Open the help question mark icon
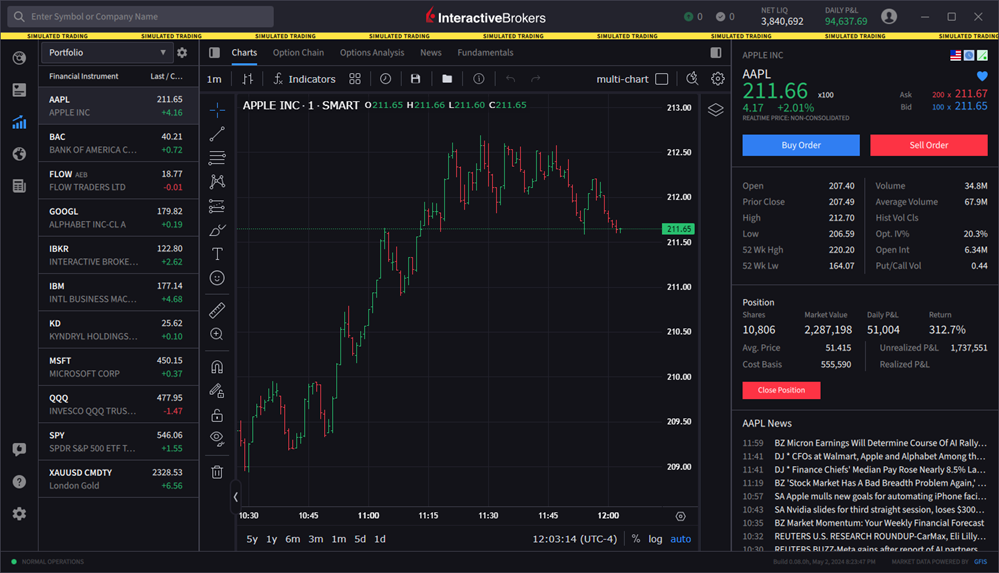The image size is (999, 573). coord(19,482)
